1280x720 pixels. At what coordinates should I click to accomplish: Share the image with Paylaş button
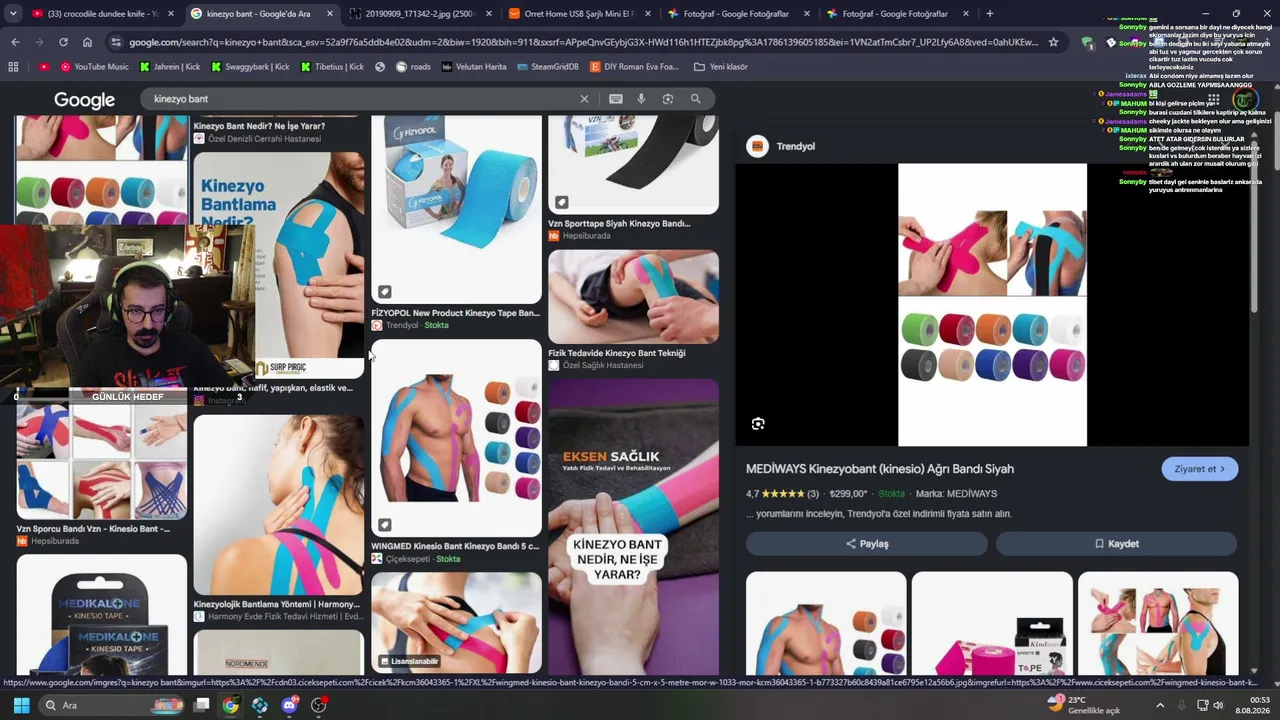tap(867, 544)
